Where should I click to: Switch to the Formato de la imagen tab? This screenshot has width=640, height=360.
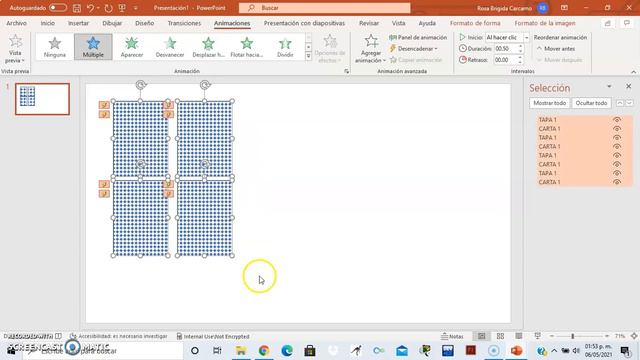[545, 23]
